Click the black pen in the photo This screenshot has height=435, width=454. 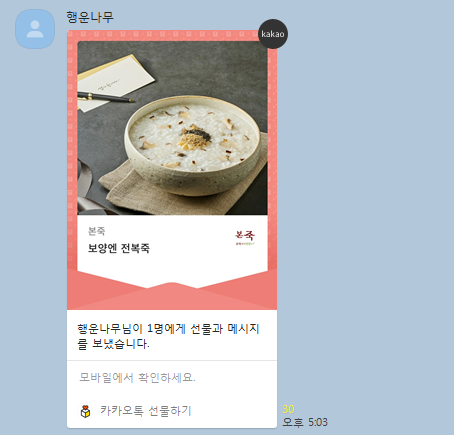[105, 97]
